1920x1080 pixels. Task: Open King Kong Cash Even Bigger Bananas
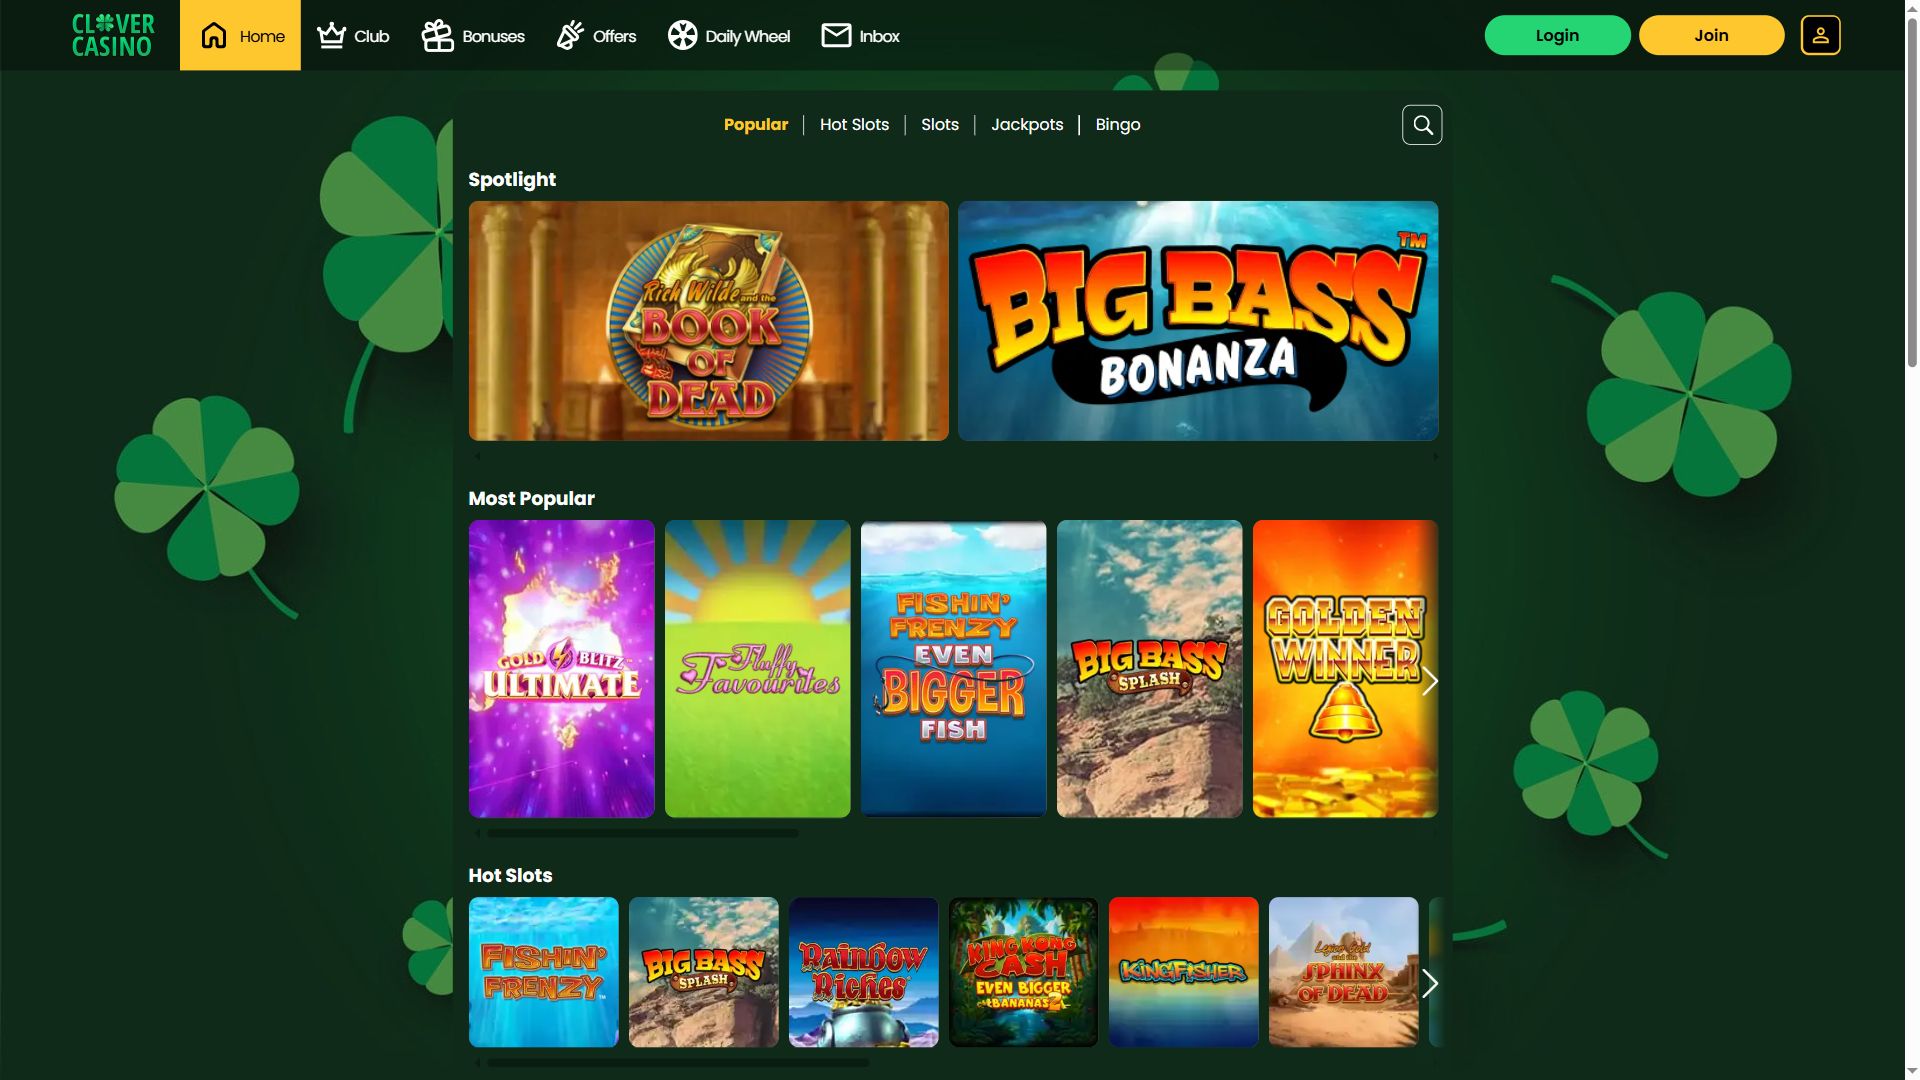click(1024, 972)
